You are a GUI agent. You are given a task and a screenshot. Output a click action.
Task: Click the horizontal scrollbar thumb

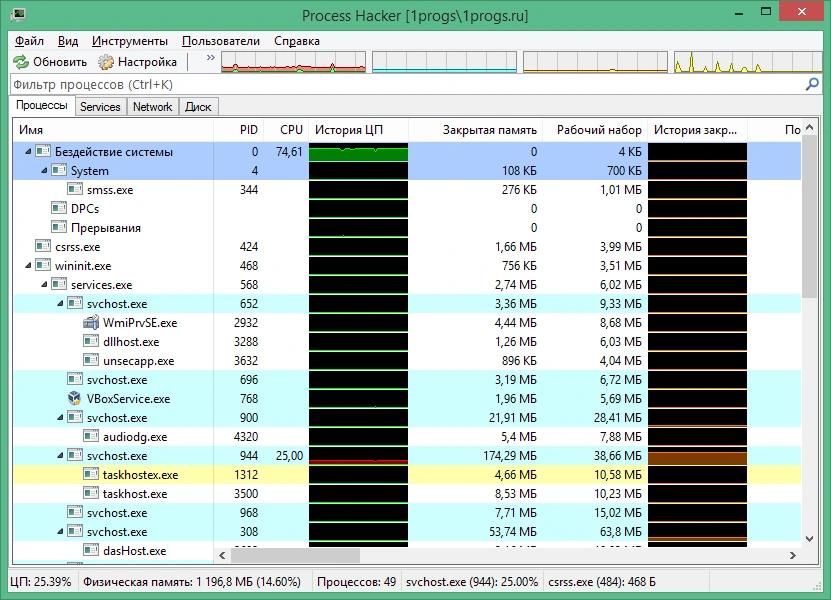point(296,555)
